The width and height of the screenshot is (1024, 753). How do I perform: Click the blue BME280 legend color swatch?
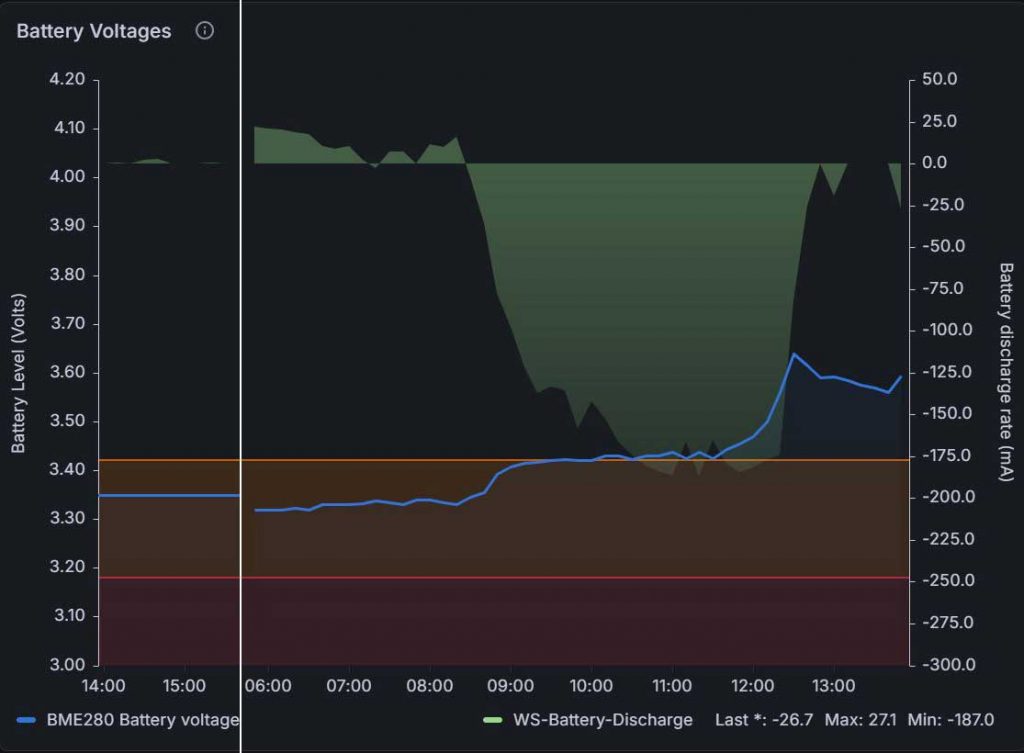(26, 720)
